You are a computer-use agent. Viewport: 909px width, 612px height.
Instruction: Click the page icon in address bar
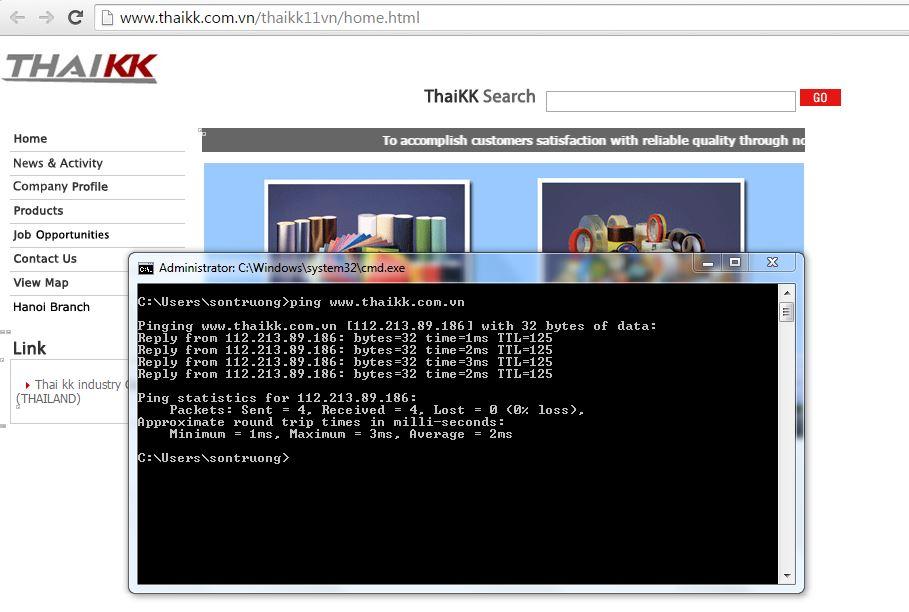click(x=107, y=18)
